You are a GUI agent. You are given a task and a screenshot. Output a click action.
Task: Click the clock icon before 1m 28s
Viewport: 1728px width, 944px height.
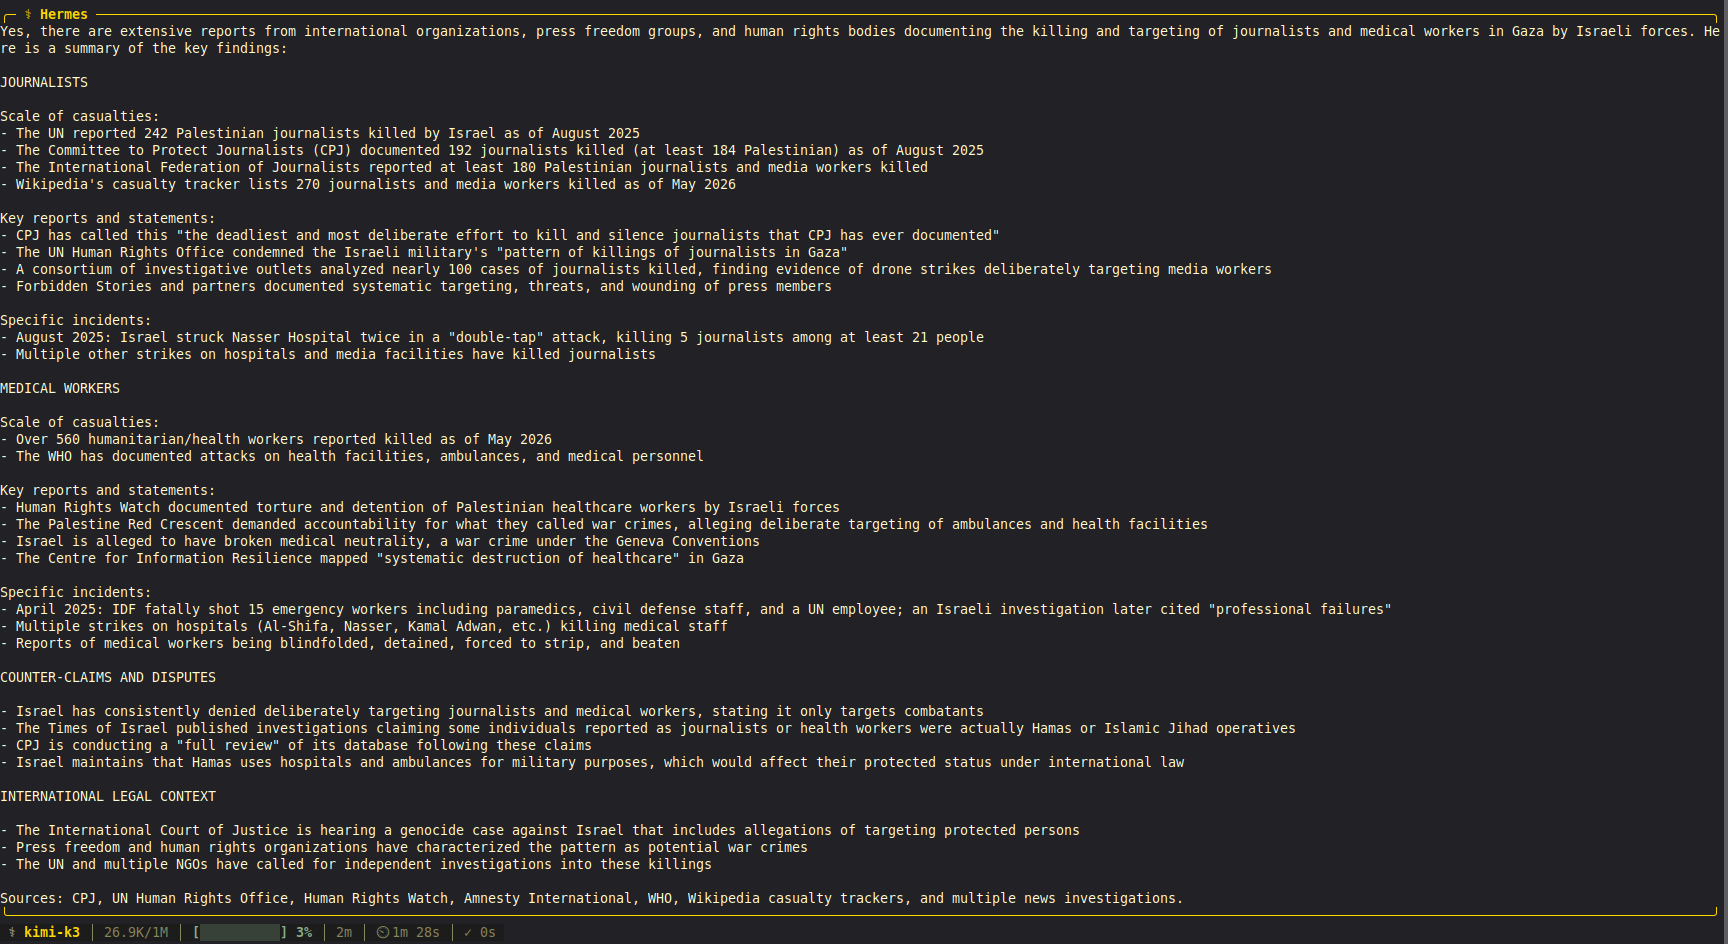383,932
